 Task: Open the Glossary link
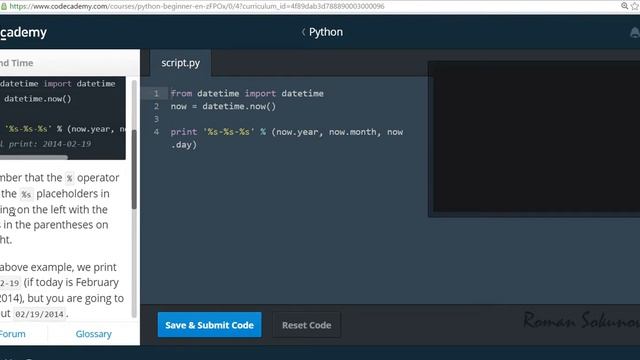click(93, 334)
